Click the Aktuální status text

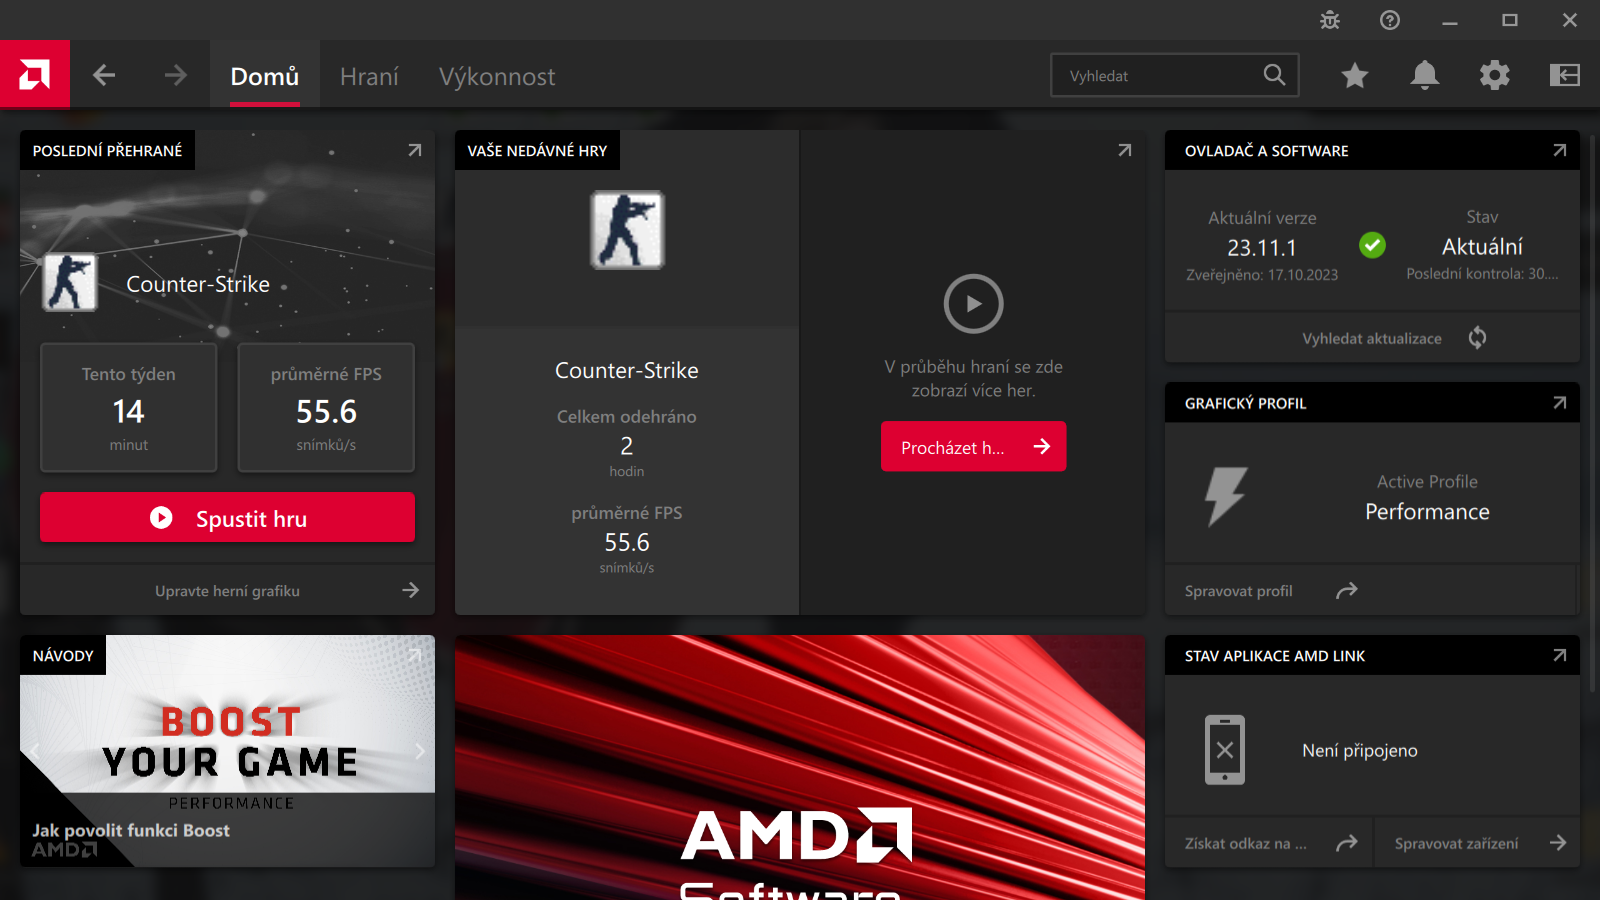click(x=1482, y=247)
